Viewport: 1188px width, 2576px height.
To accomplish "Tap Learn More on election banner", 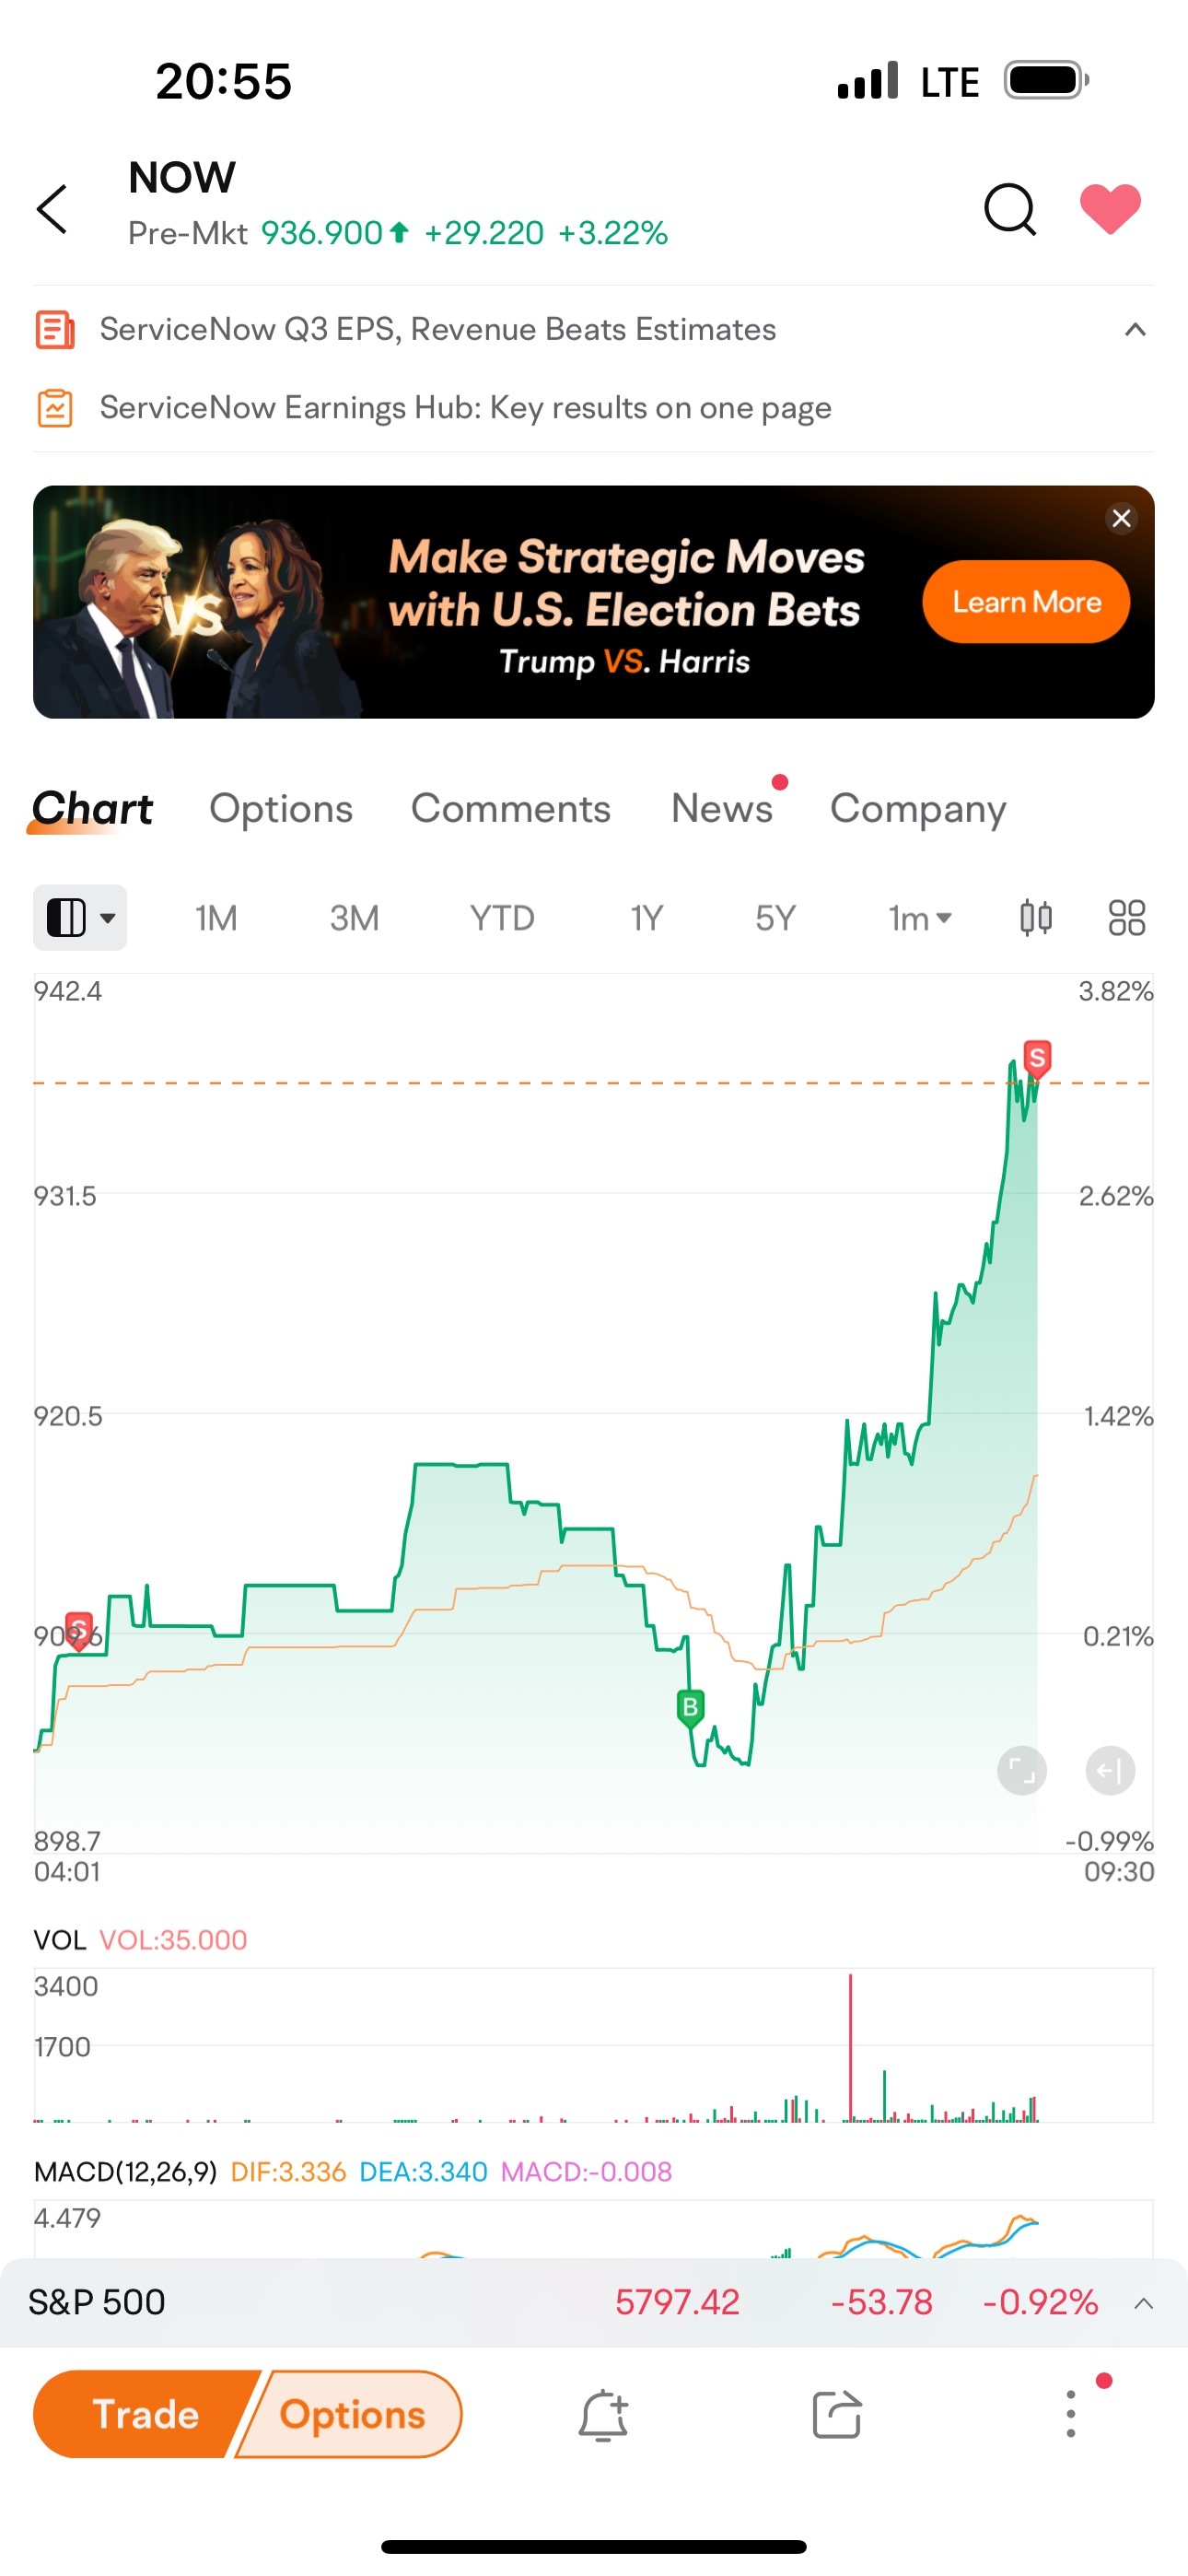I will 1026,602.
